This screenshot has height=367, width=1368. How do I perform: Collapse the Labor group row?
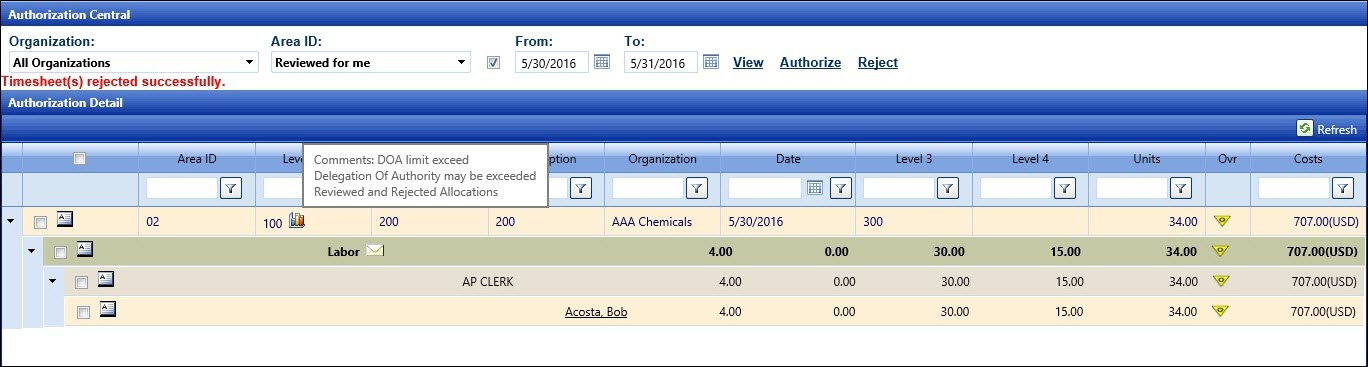click(32, 251)
